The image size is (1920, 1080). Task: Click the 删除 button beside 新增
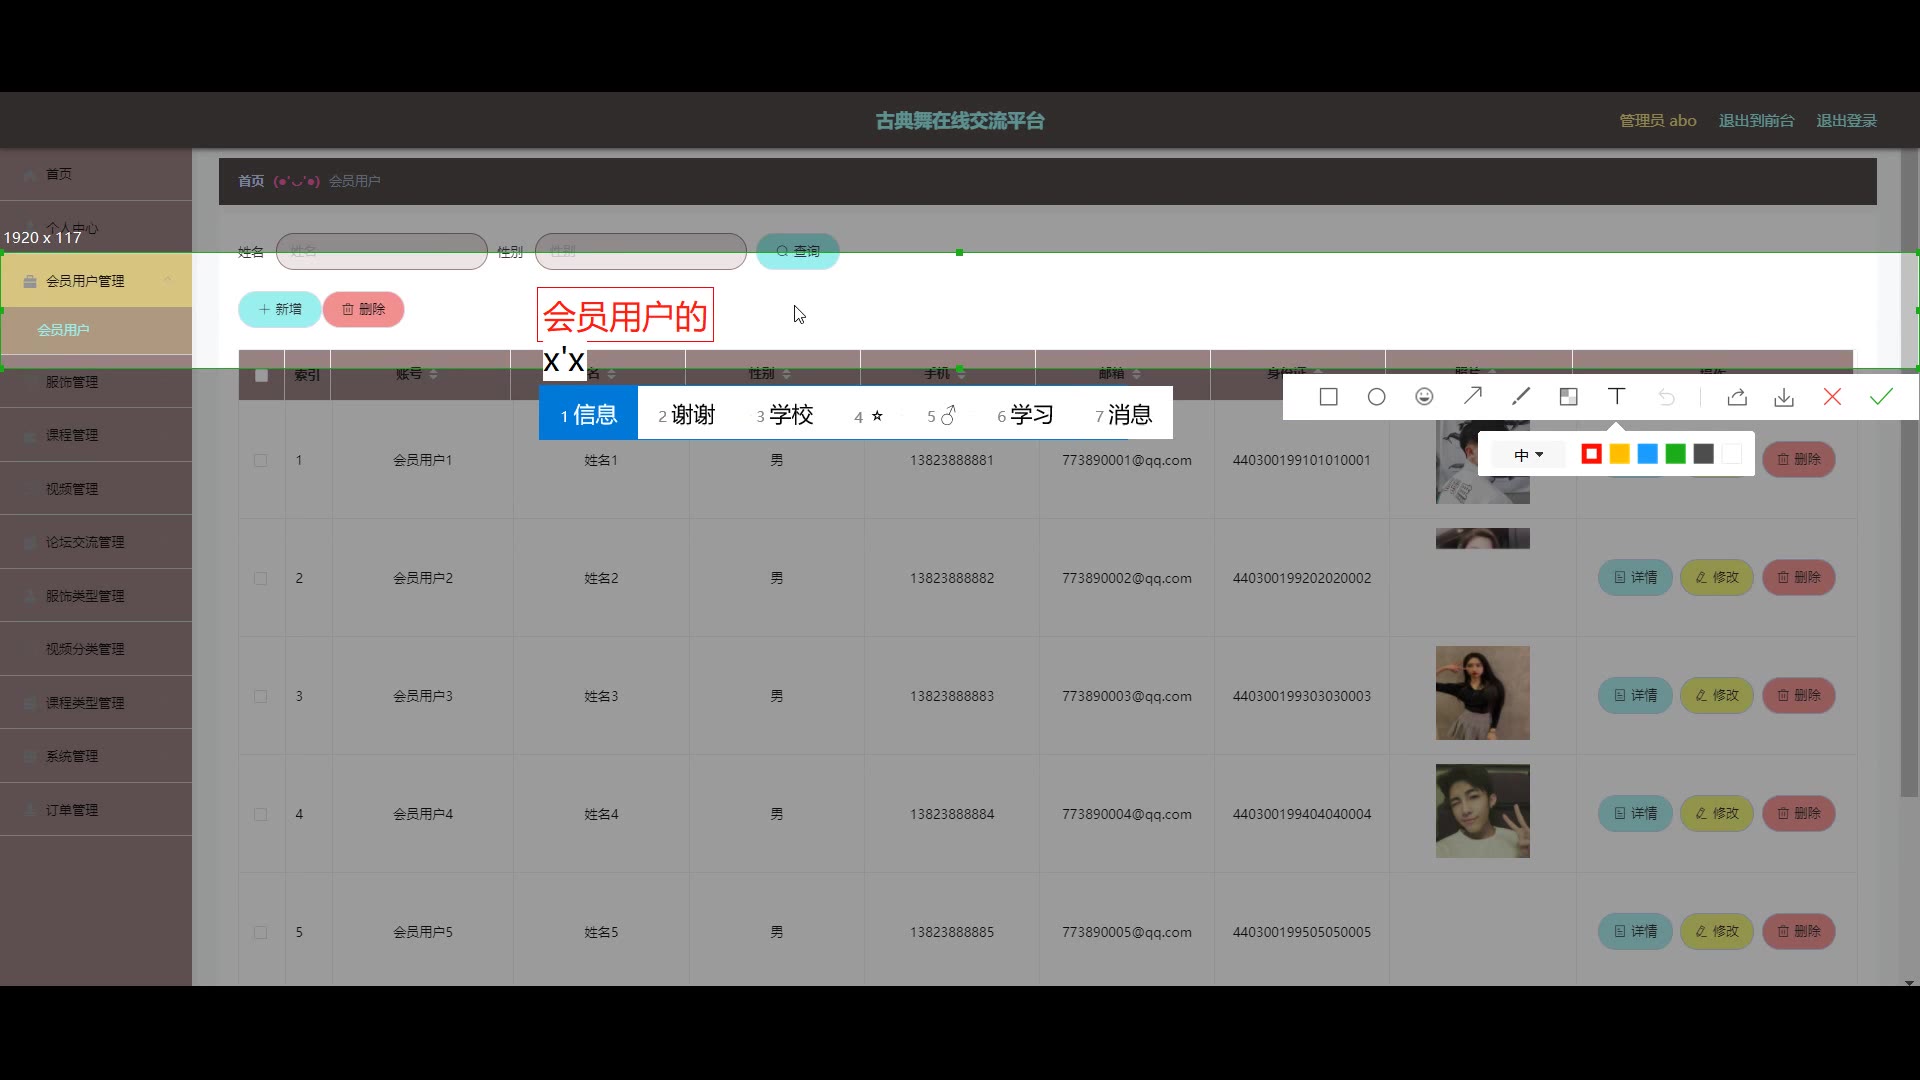(x=363, y=309)
